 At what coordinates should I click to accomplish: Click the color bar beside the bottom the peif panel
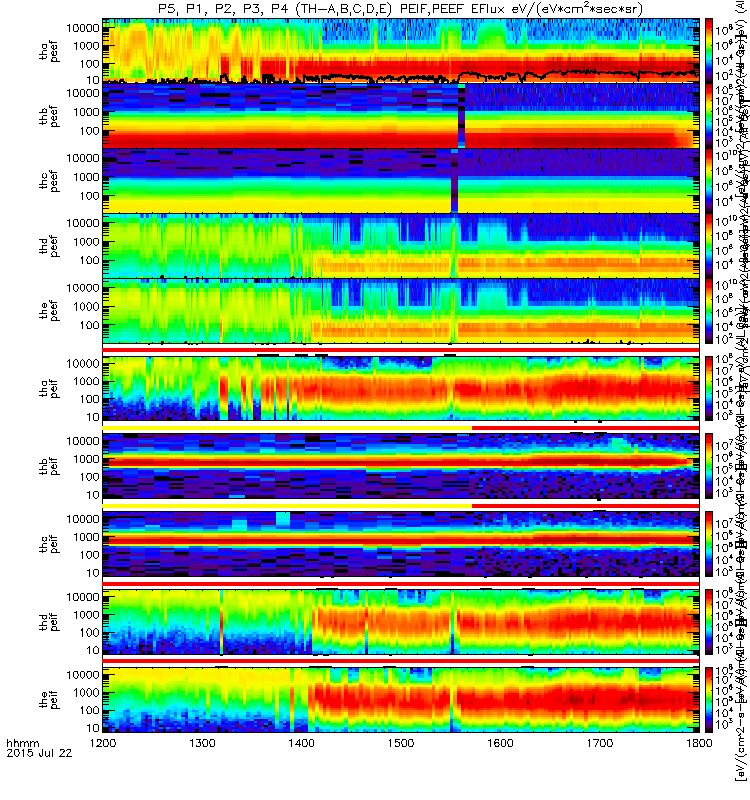coord(709,699)
